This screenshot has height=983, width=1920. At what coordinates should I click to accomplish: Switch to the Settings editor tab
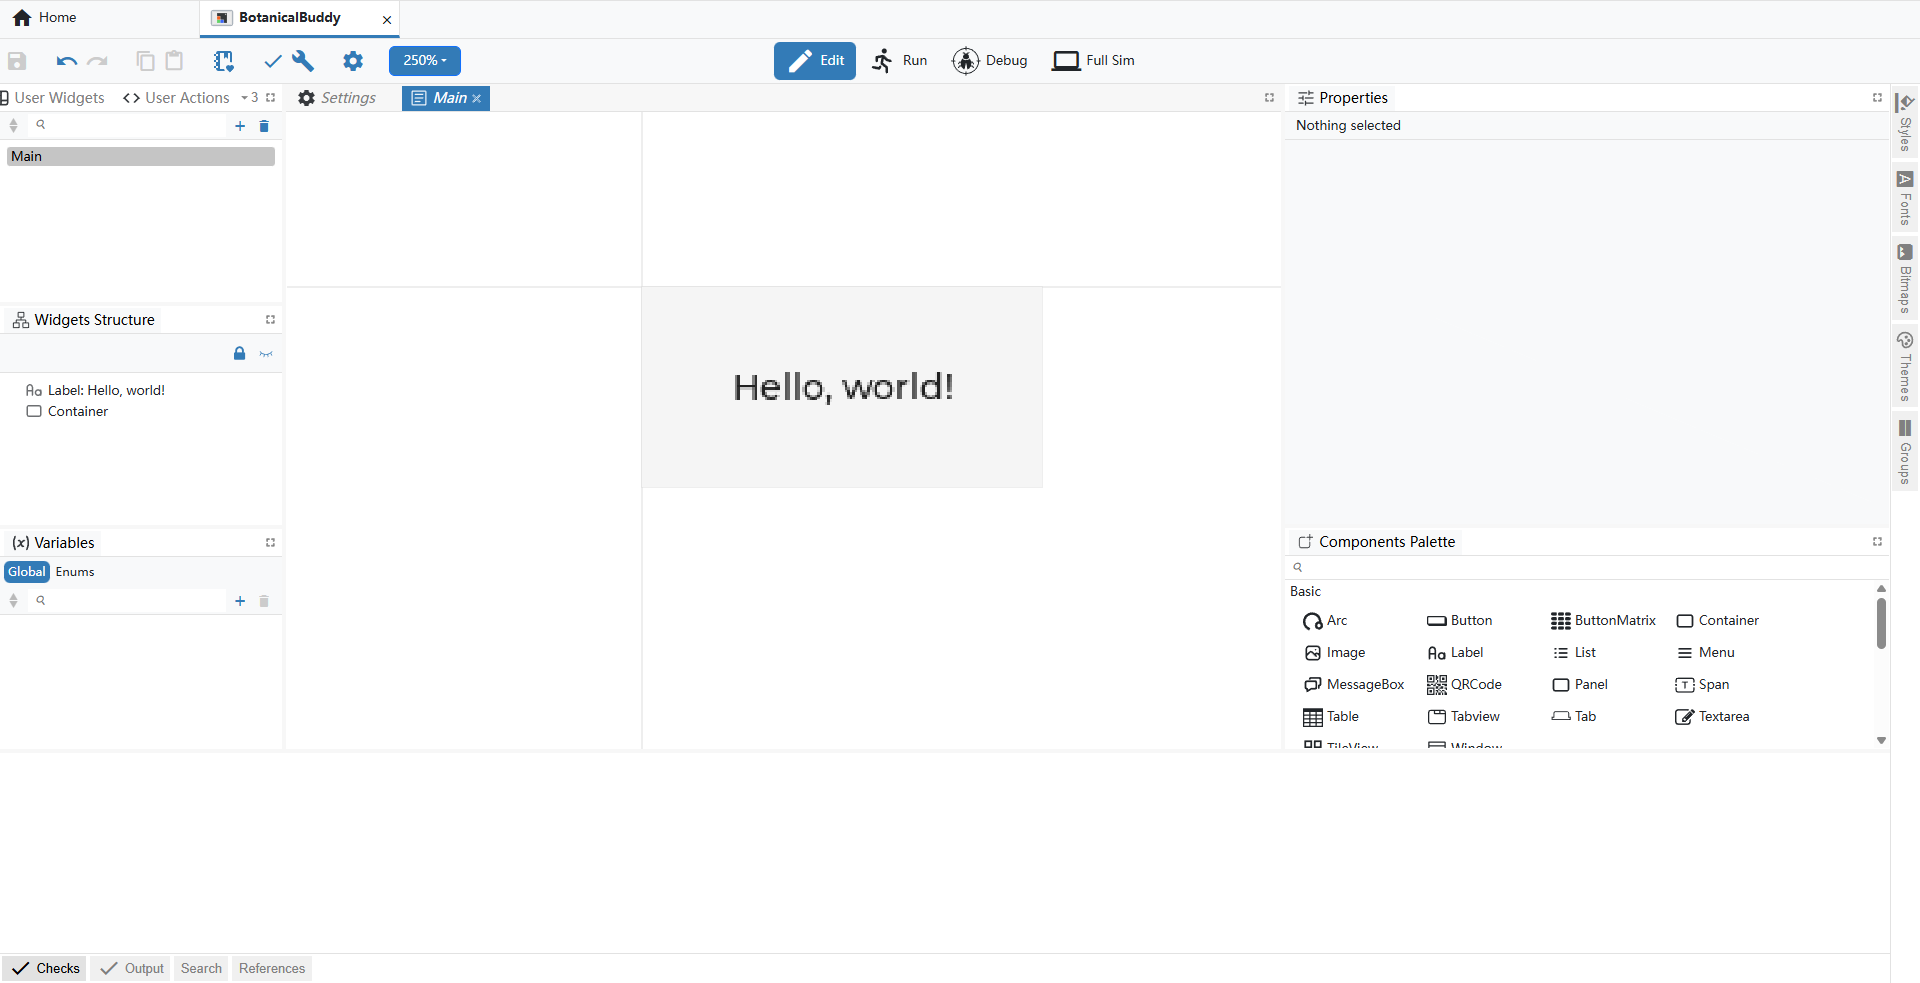pos(338,98)
